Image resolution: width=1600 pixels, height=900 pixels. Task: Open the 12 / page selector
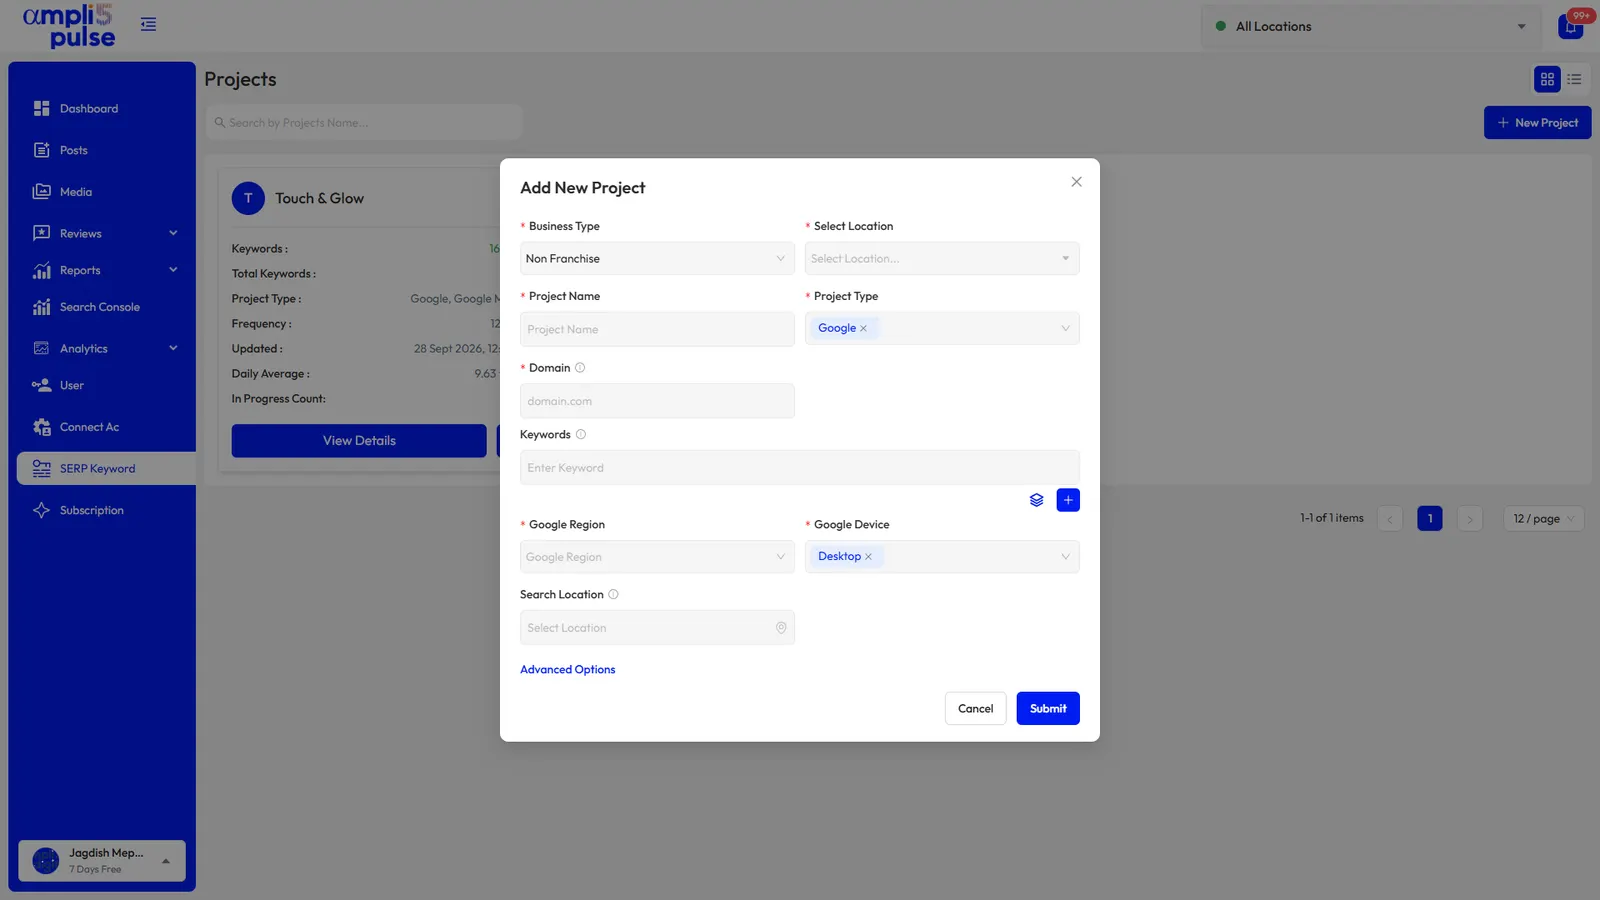[x=1543, y=519]
